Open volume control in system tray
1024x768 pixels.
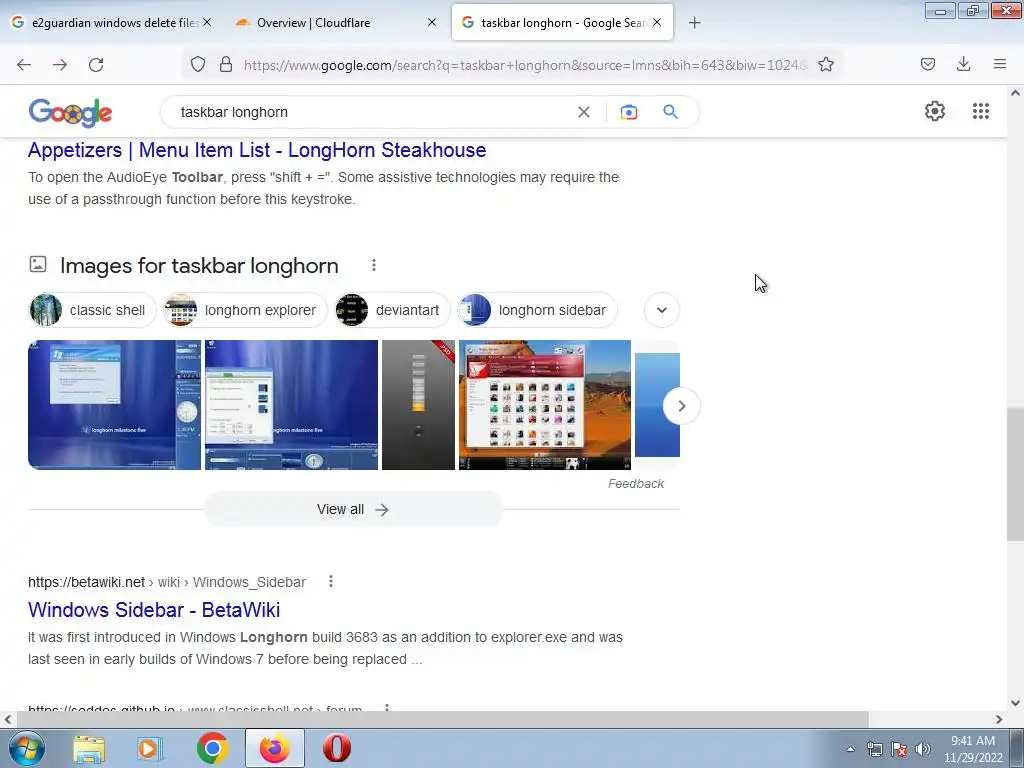click(923, 749)
